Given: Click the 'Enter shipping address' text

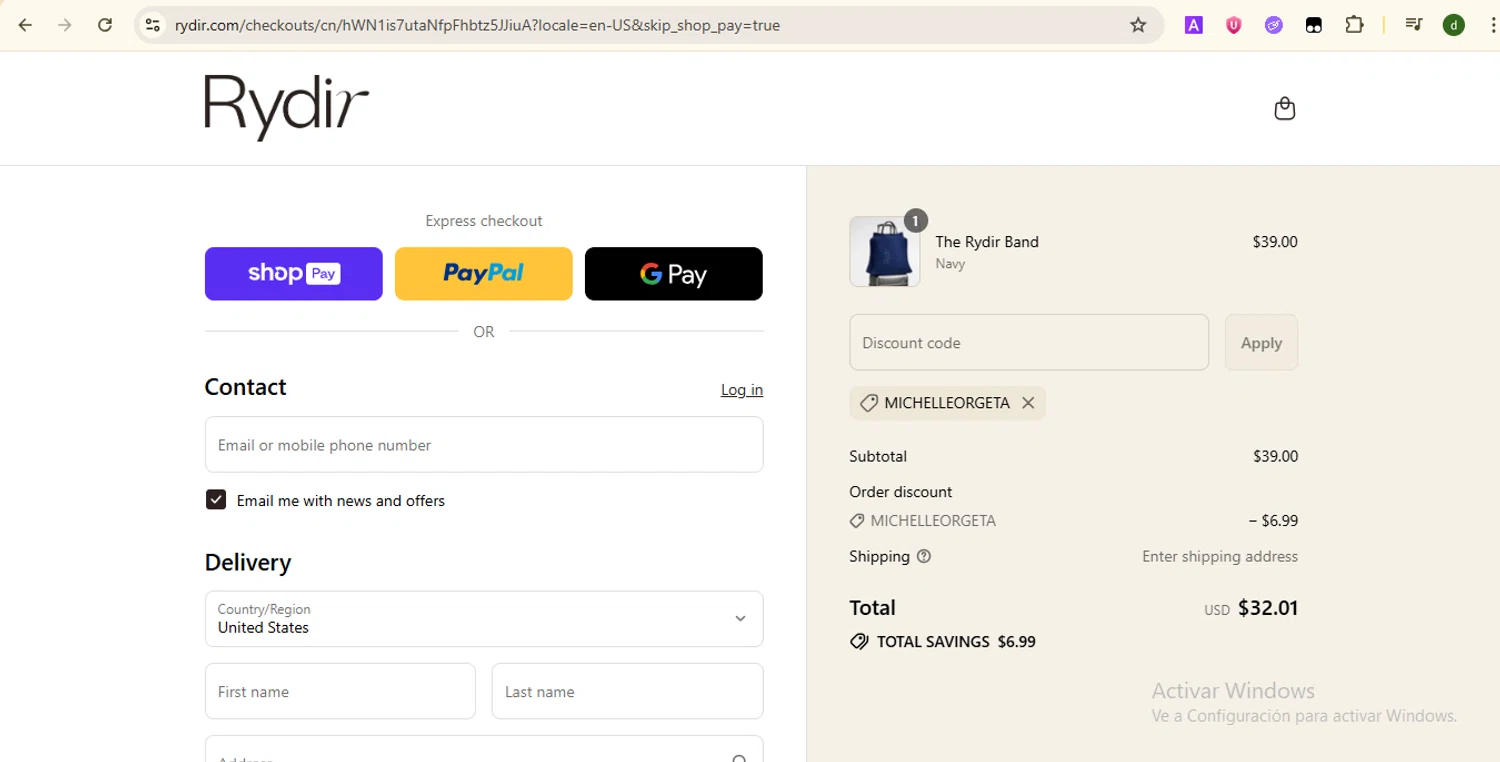Looking at the screenshot, I should pos(1220,556).
